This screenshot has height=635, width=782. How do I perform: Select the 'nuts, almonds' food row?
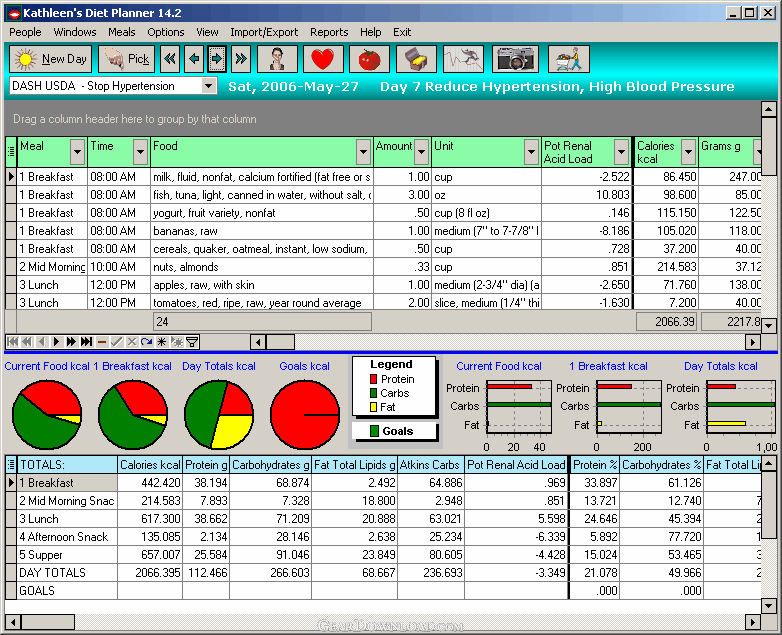coord(383,267)
